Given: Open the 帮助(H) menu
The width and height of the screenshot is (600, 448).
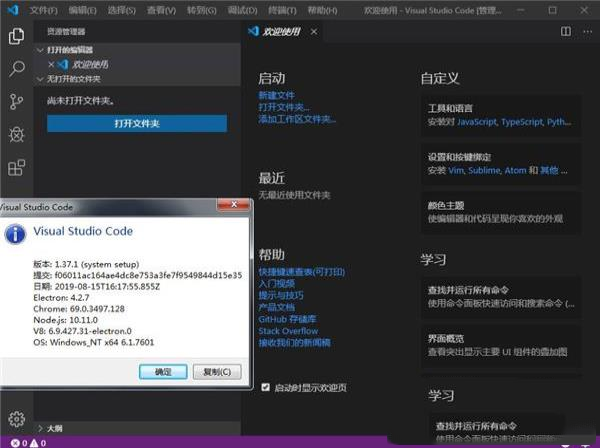Looking at the screenshot, I should click(x=323, y=10).
